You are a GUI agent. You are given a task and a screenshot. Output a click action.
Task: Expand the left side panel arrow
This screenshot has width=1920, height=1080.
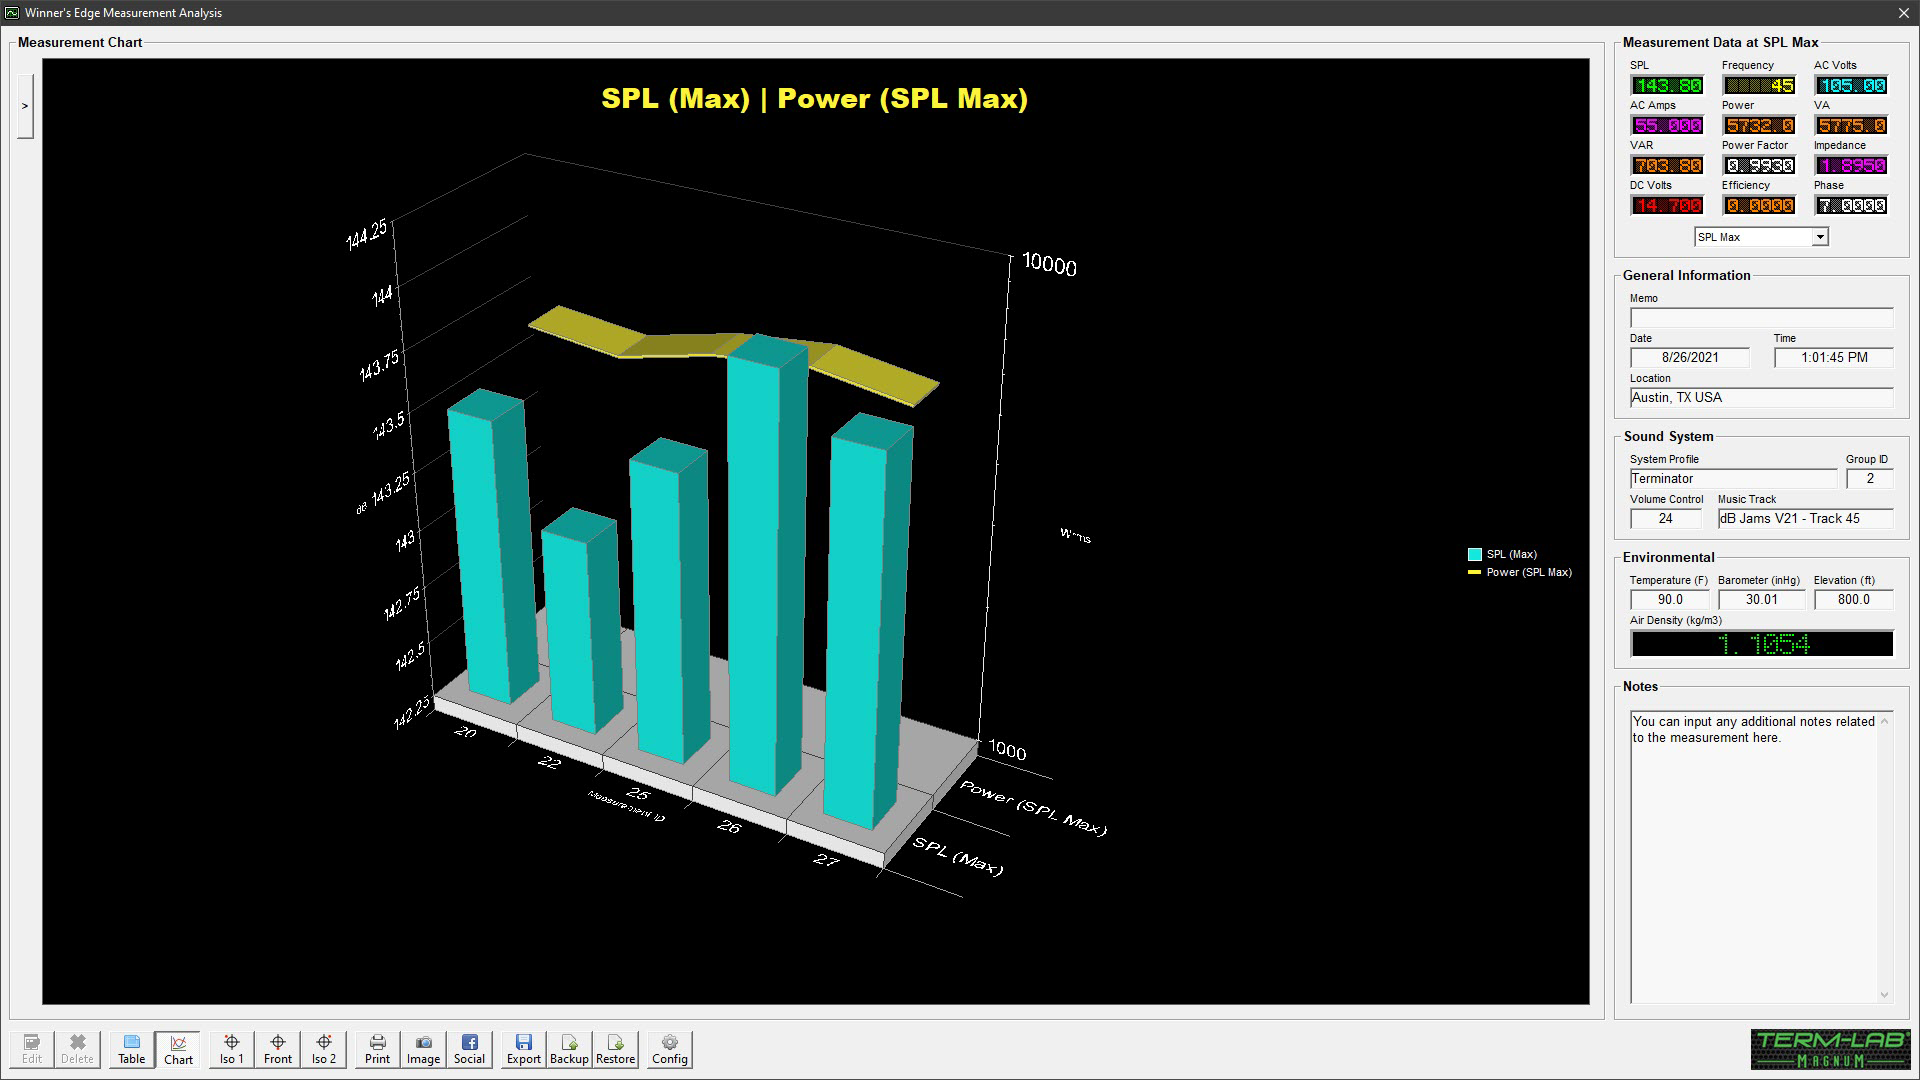(25, 106)
